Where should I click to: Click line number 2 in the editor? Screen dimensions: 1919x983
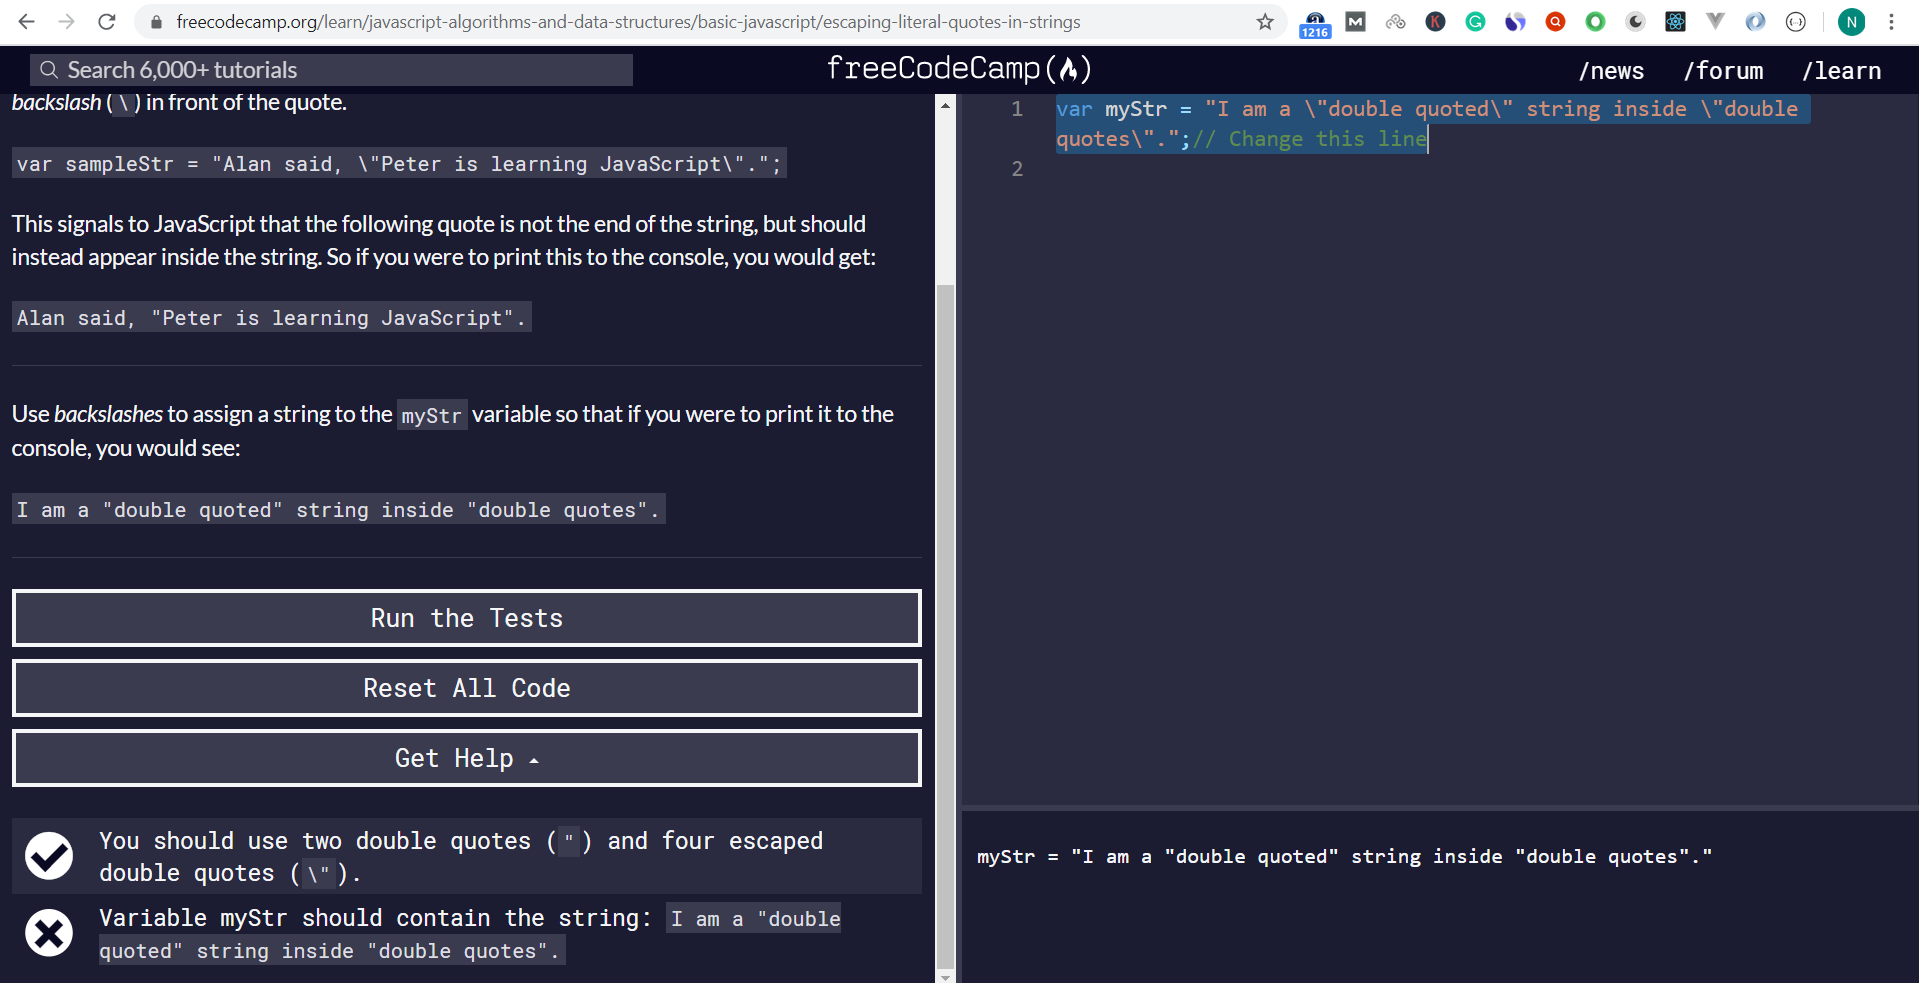(x=1017, y=169)
